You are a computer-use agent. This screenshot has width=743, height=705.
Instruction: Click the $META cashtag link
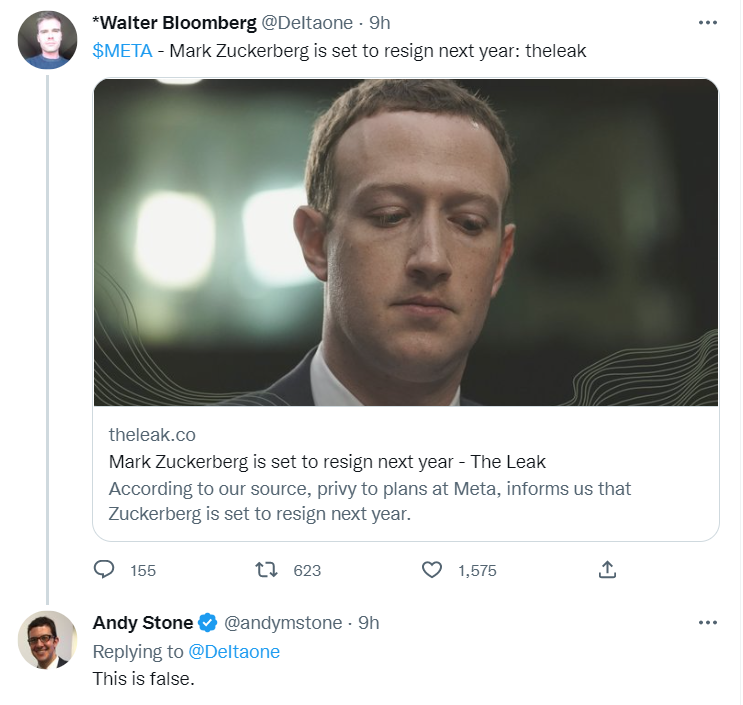tap(122, 52)
